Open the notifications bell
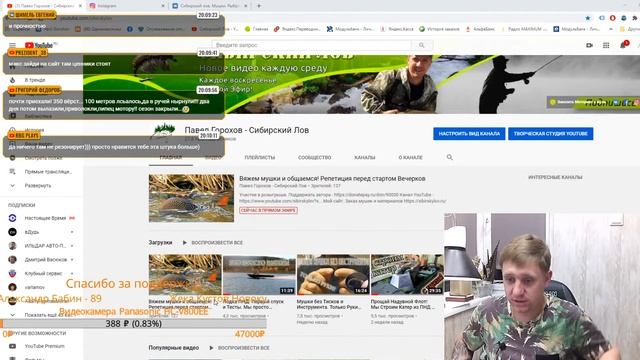This screenshot has width=640, height=360. click(623, 45)
